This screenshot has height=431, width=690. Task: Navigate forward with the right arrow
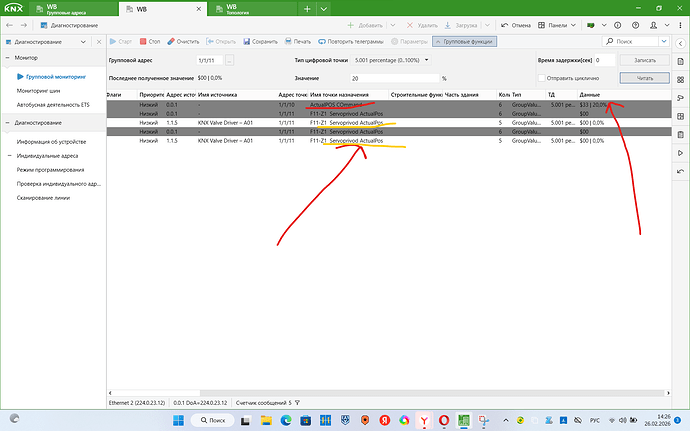[24, 26]
